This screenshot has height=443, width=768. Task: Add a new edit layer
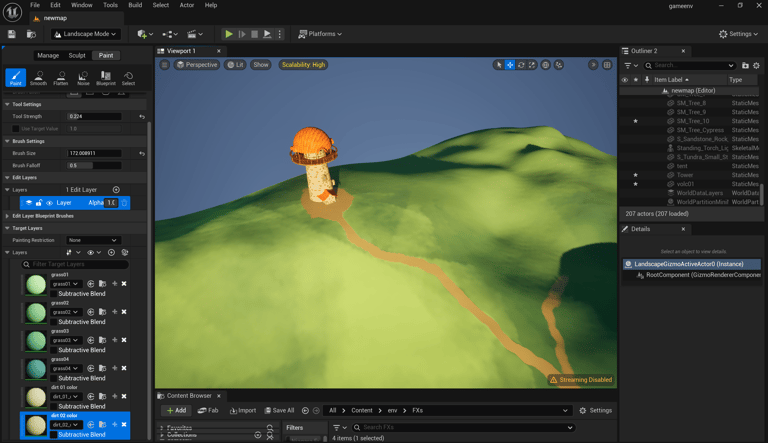(116, 190)
